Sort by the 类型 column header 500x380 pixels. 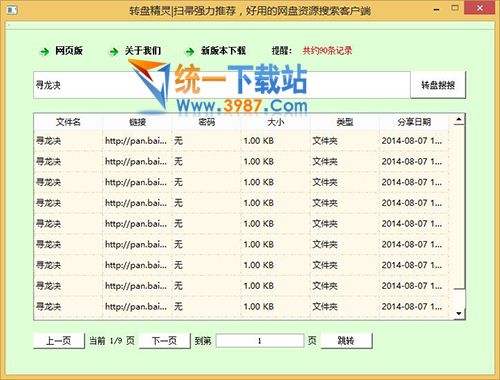point(344,122)
